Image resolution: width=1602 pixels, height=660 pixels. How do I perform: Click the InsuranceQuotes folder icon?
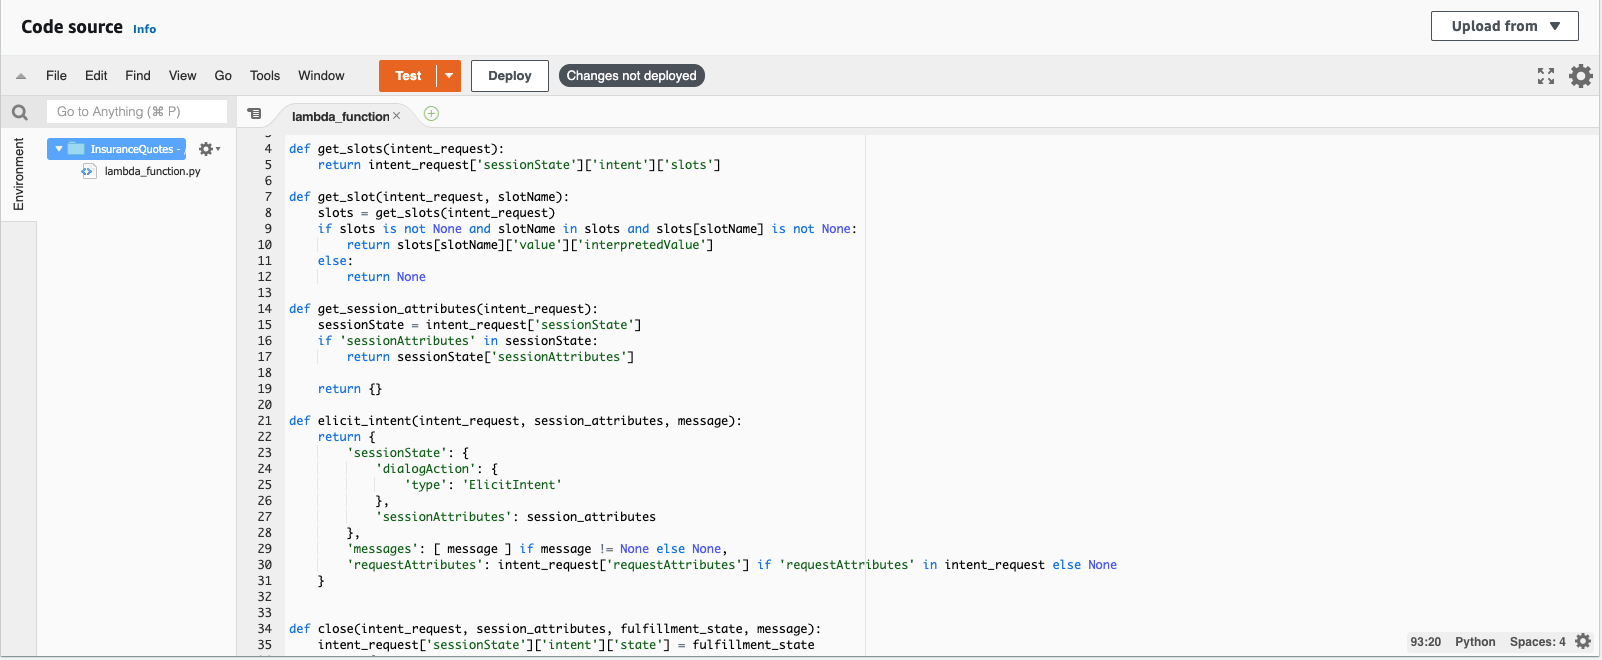click(76, 149)
